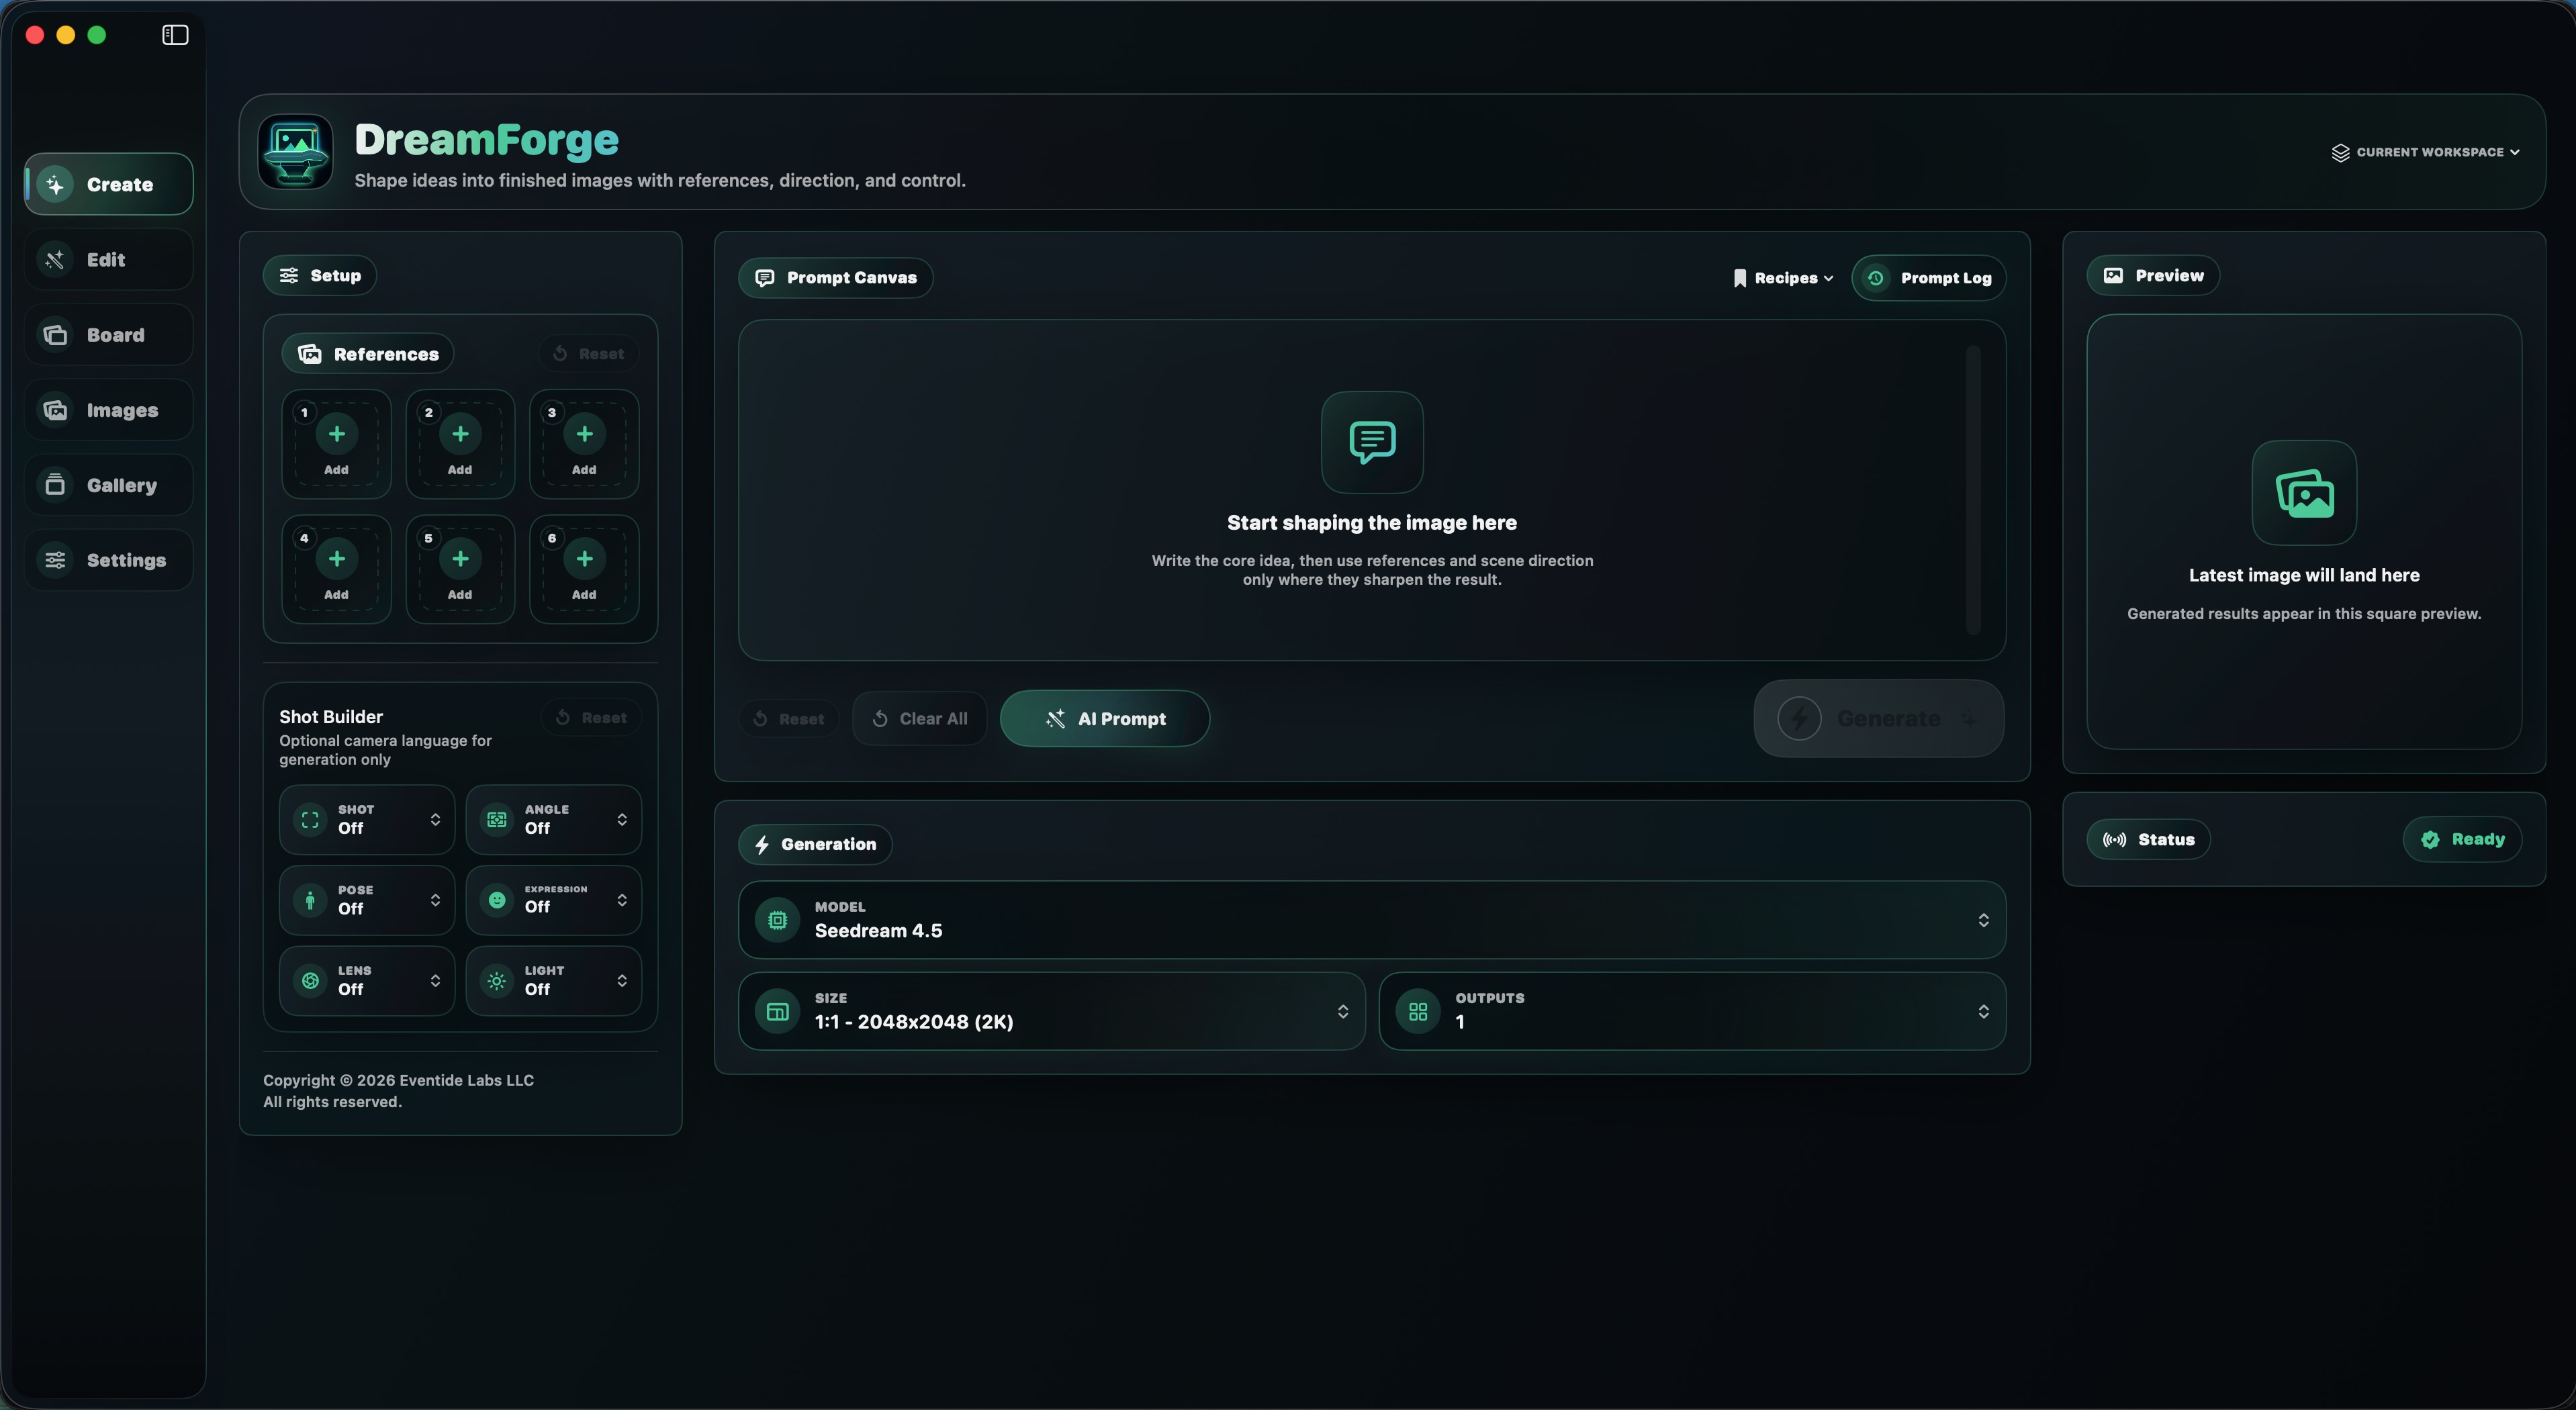
Task: Open the Size 1:1 2048x2048 dropdown
Action: [1052, 1012]
